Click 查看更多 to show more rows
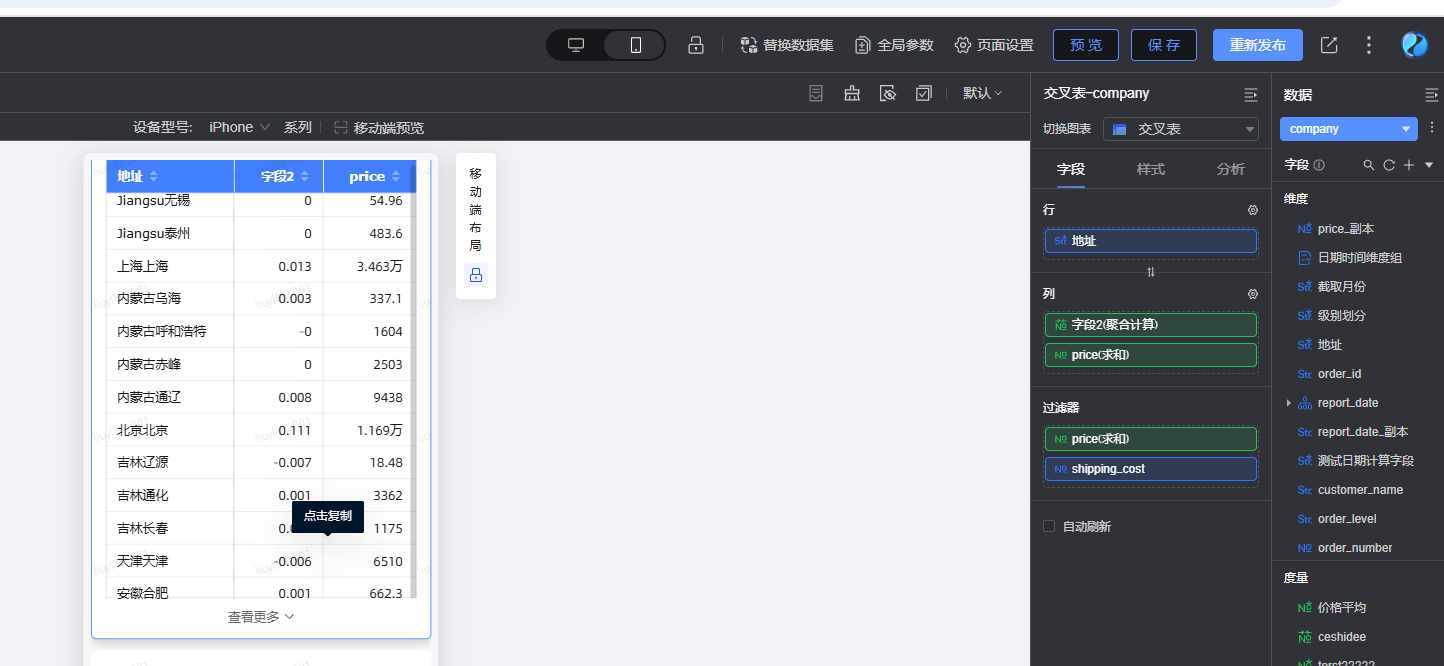The height and width of the screenshot is (666, 1444). tap(261, 617)
